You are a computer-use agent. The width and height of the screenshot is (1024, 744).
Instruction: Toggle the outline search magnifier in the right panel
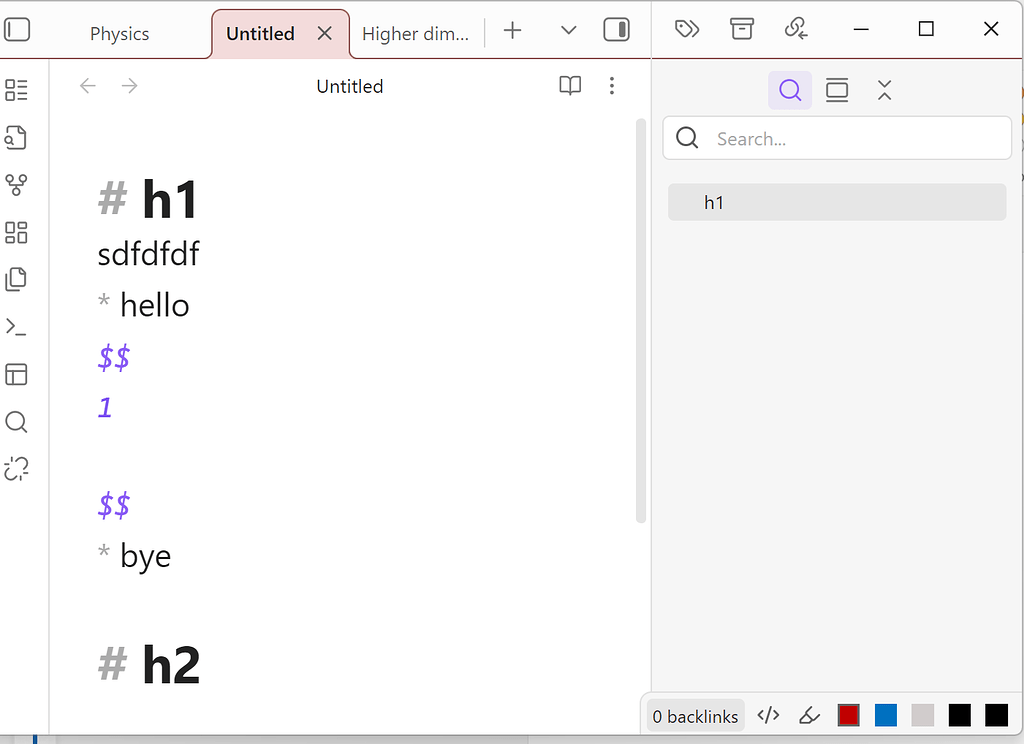(x=790, y=90)
